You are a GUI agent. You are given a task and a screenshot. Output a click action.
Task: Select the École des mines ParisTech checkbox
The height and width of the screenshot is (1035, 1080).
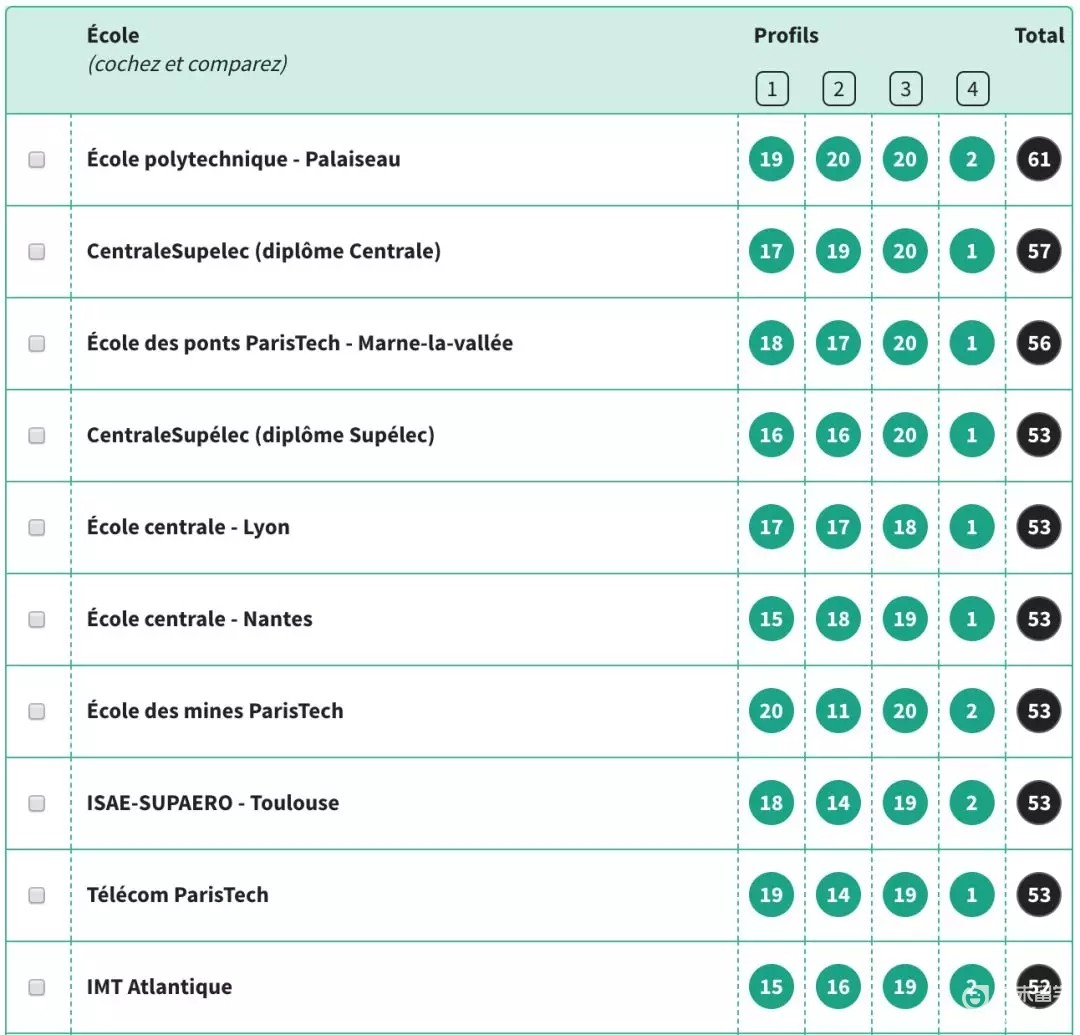pos(37,711)
